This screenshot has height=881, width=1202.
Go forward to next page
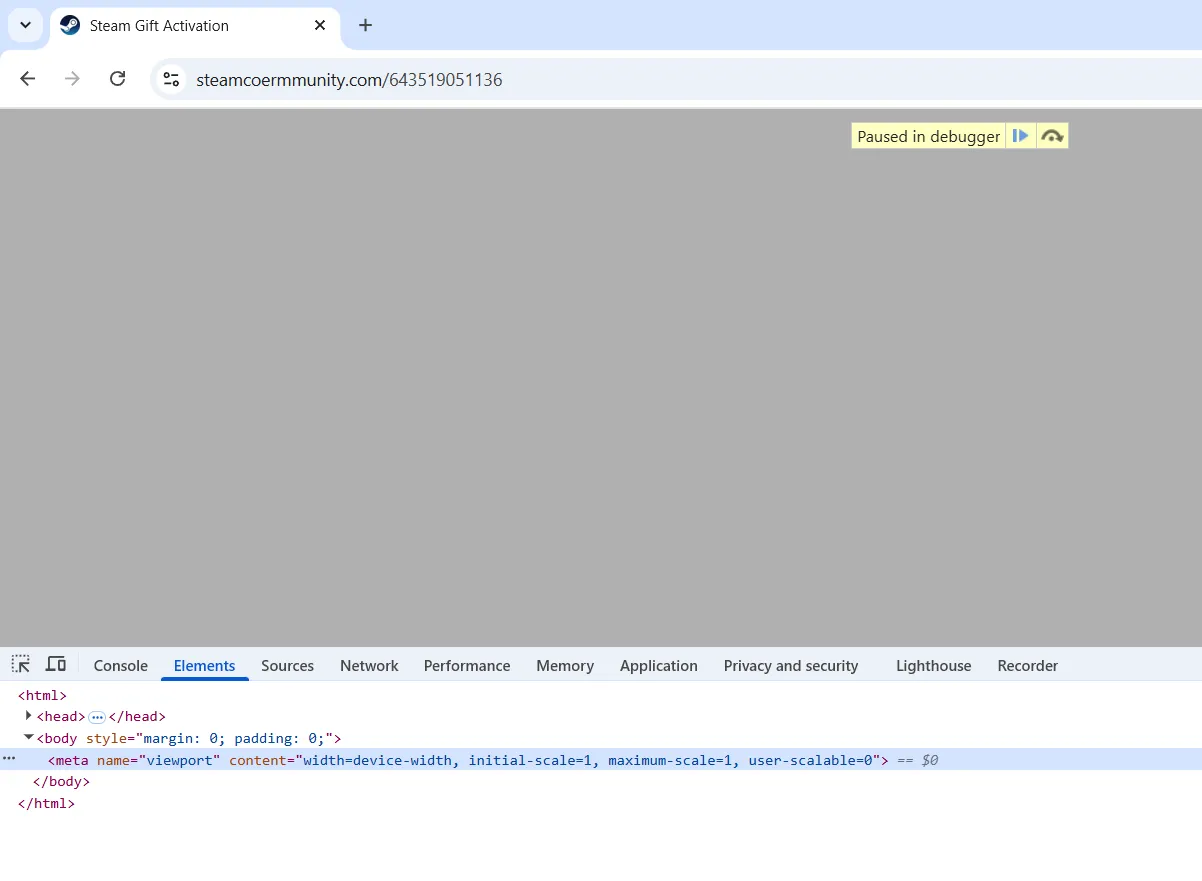click(x=72, y=79)
